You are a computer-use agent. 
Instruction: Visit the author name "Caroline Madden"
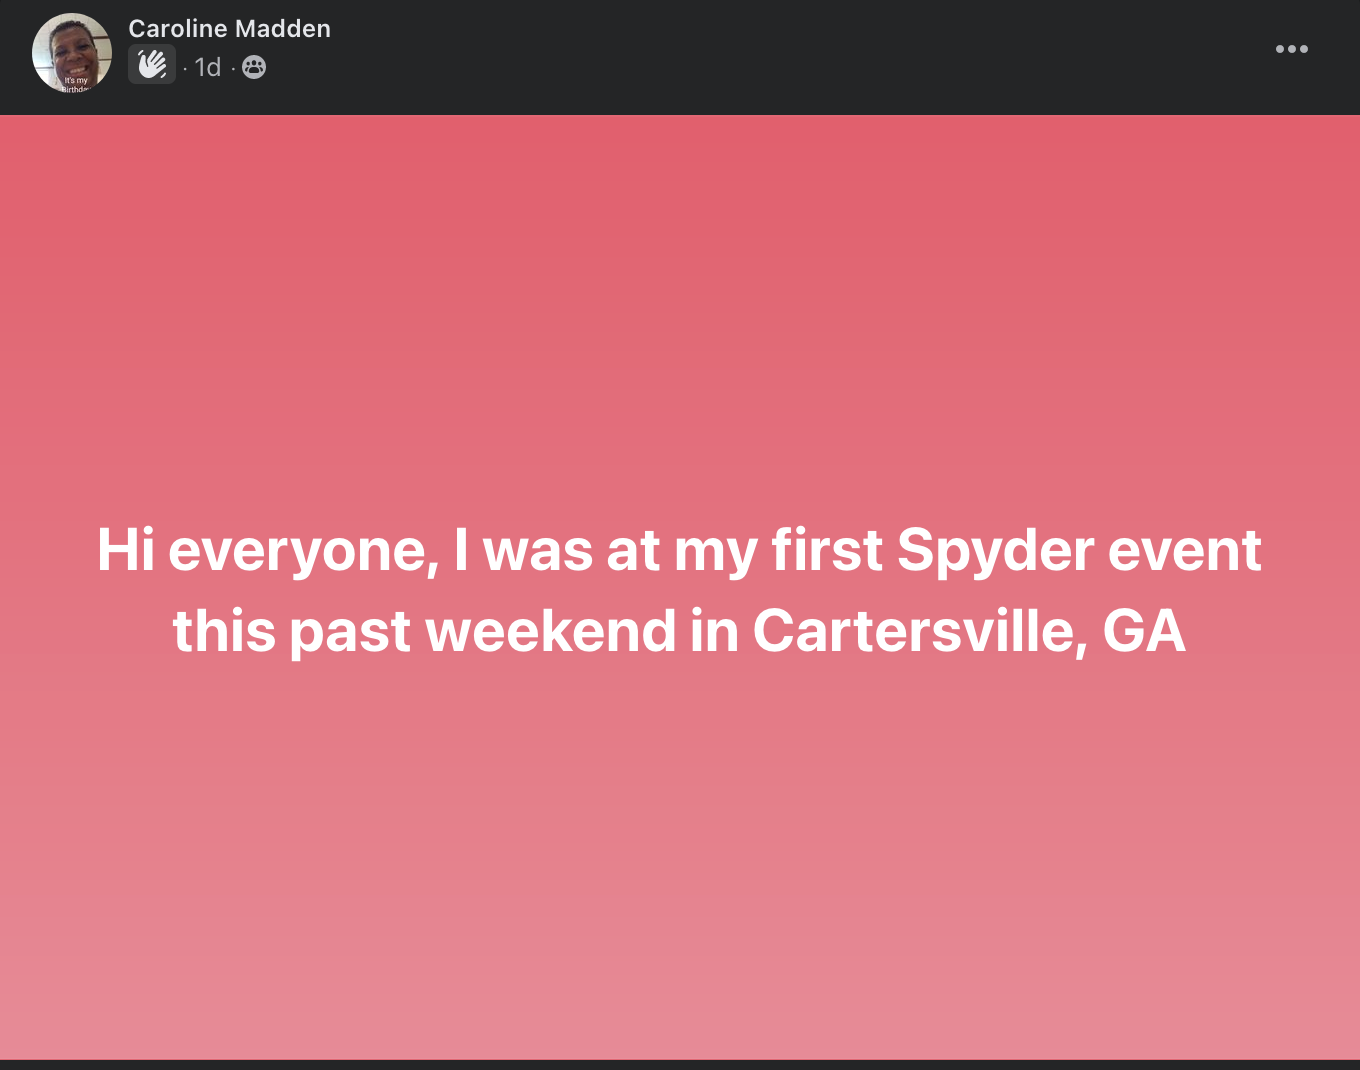[229, 29]
